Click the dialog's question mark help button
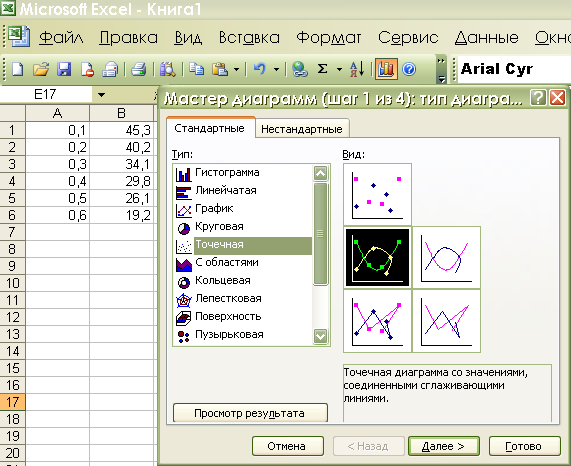 click(x=538, y=98)
